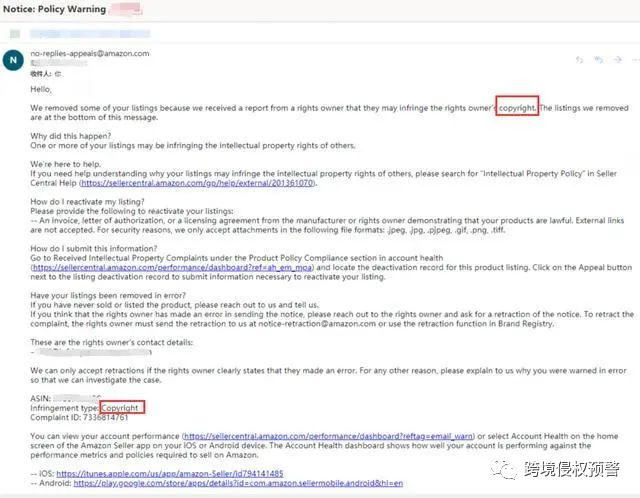
Task: Click the sender avatar with letter N
Action: coord(13,60)
